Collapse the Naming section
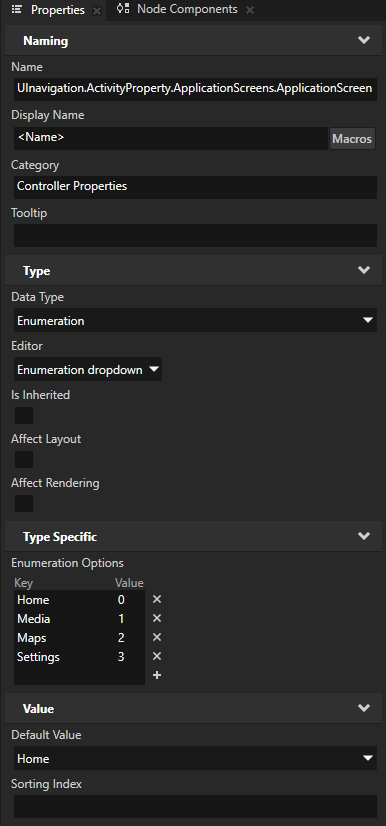386x826 pixels. 364,40
